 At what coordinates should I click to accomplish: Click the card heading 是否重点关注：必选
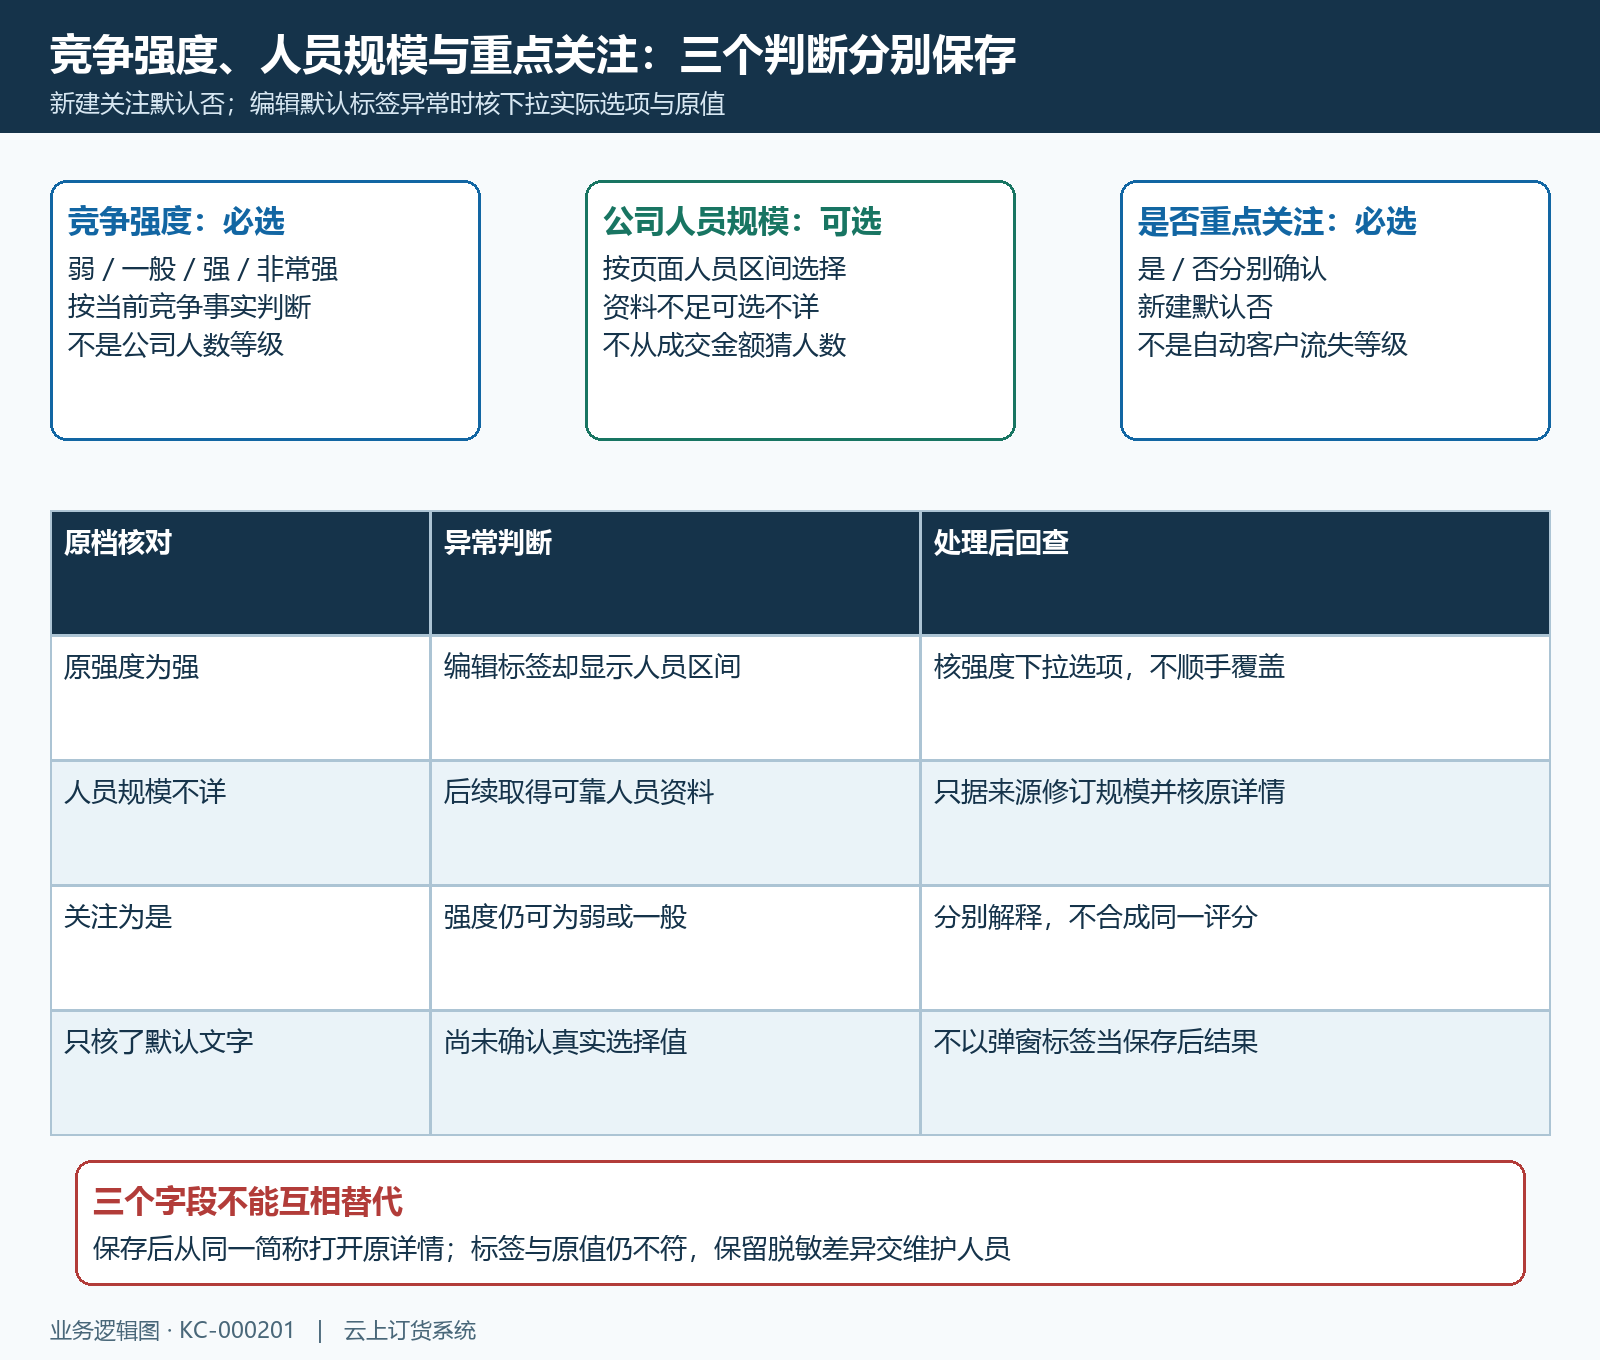1277,221
